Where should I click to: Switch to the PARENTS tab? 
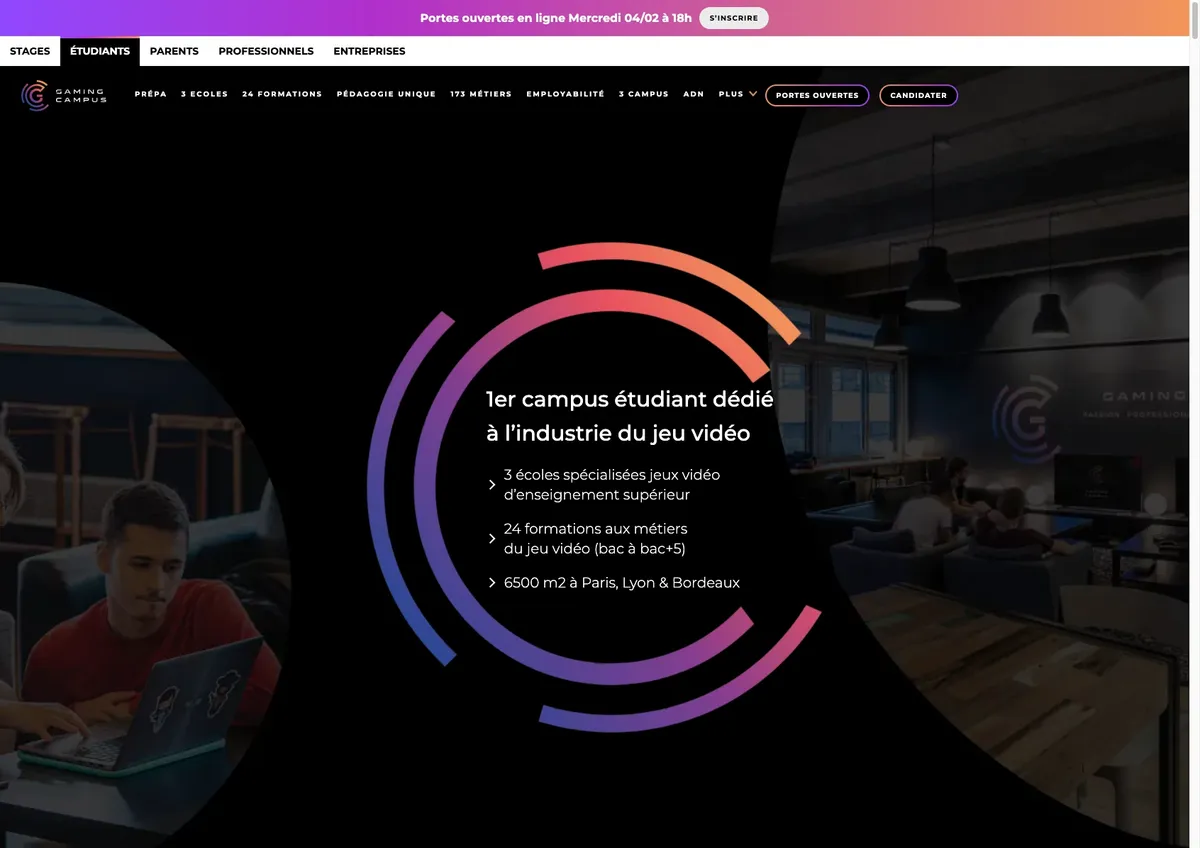pos(174,51)
